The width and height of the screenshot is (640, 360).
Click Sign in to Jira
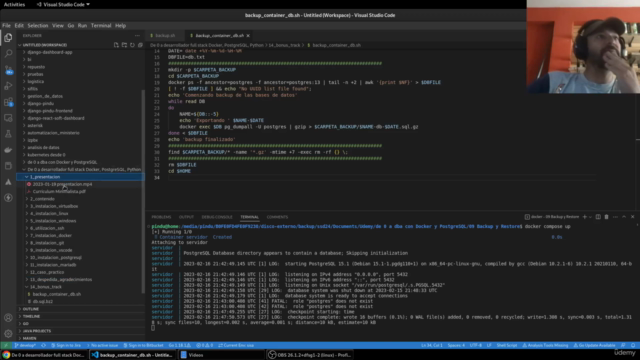(66, 345)
